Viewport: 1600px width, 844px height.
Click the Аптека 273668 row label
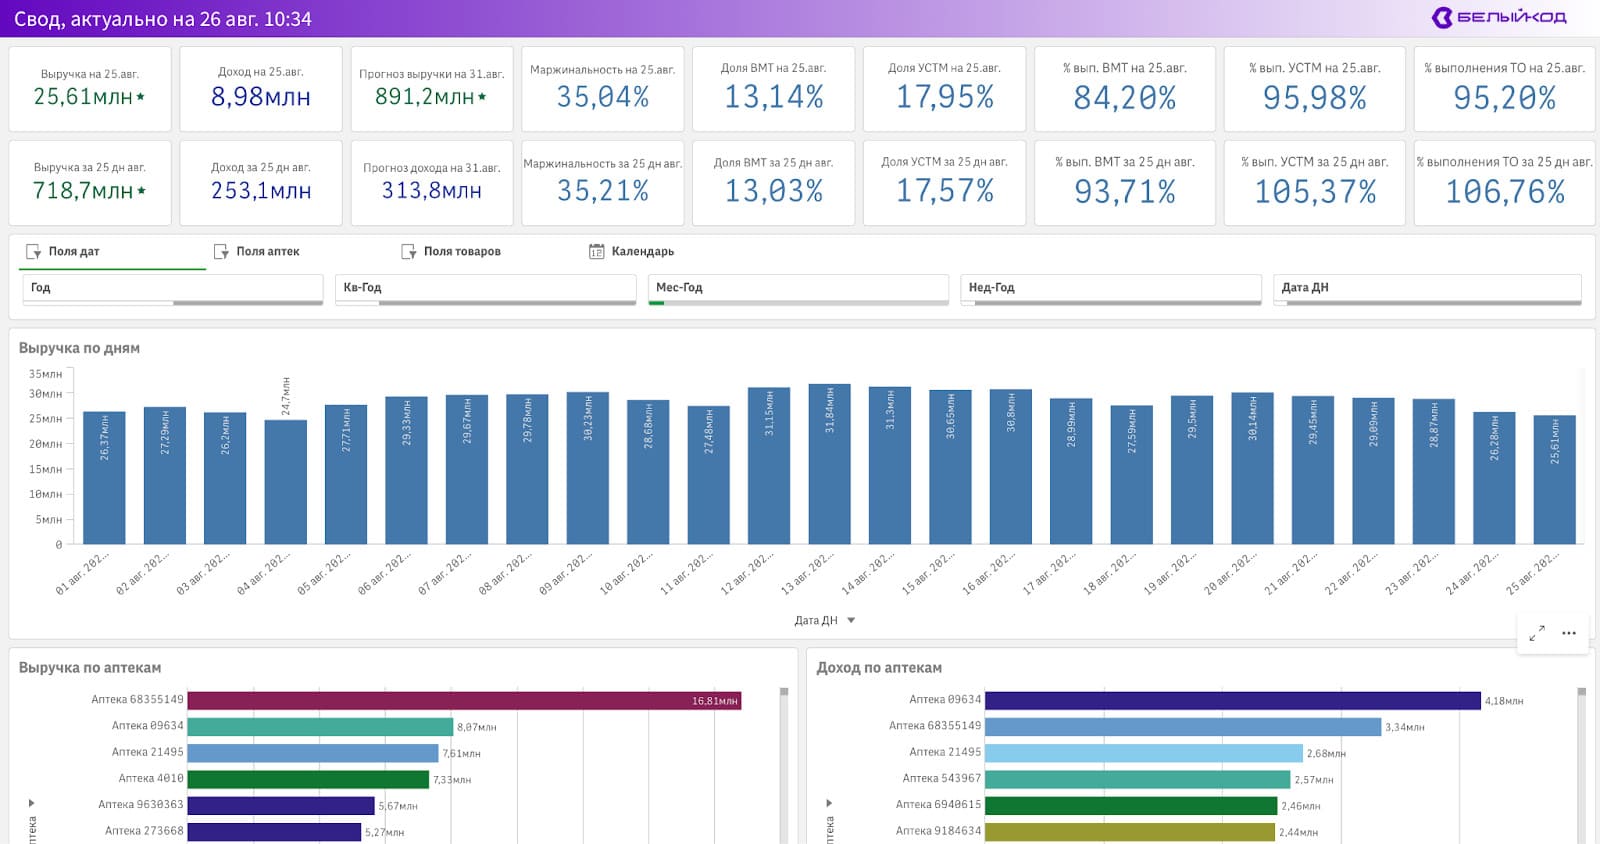144,831
